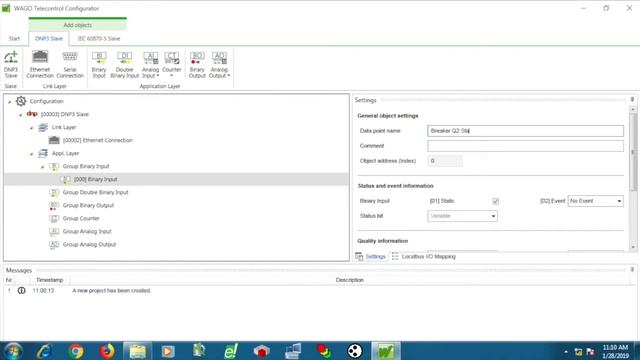Collapse the Appl. Layer node

[x=32, y=154]
